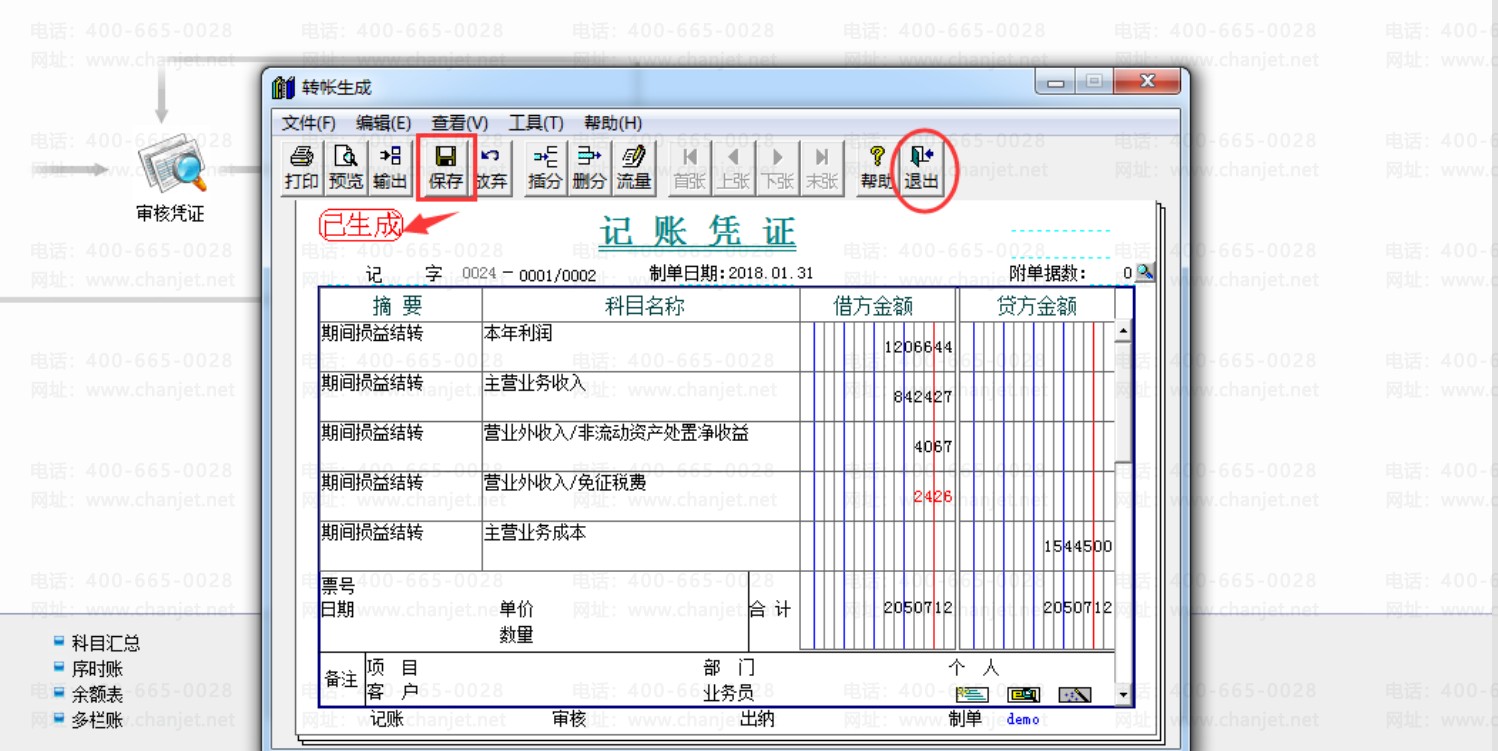Save the voucher with the 保存 icon
1498x751 pixels.
pyautogui.click(x=446, y=167)
